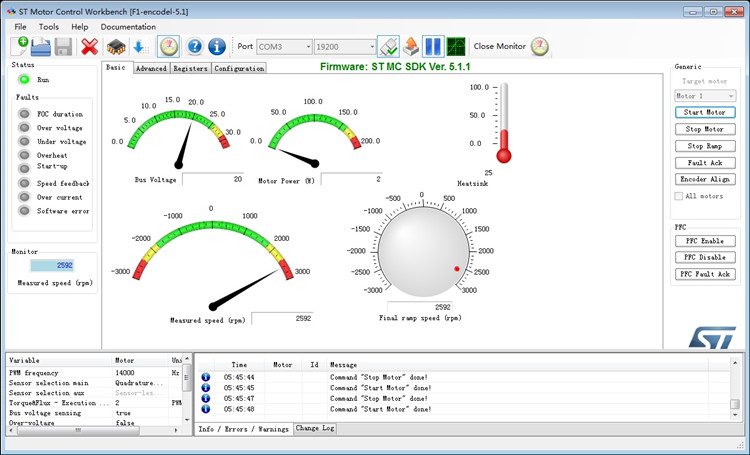The image size is (750, 455).
Task: Click the Overheat fault indicator
Action: click(x=24, y=155)
